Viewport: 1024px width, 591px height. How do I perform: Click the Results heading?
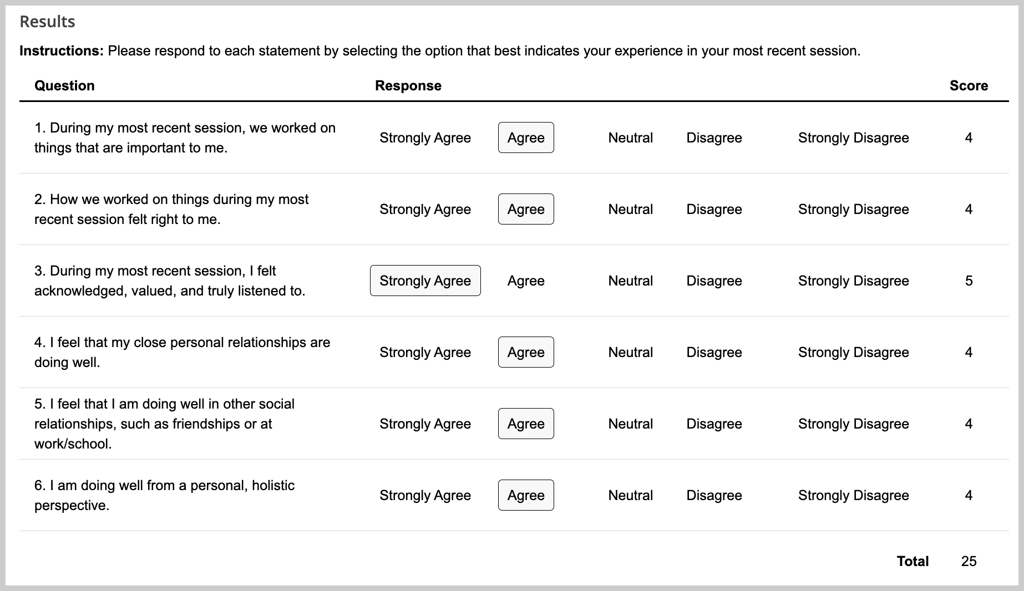[47, 22]
